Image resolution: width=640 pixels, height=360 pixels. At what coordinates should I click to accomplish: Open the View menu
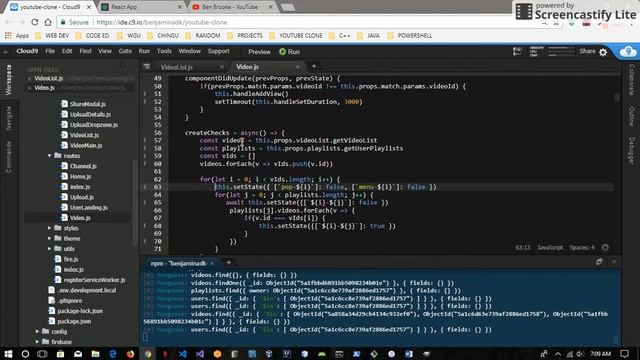coord(104,51)
